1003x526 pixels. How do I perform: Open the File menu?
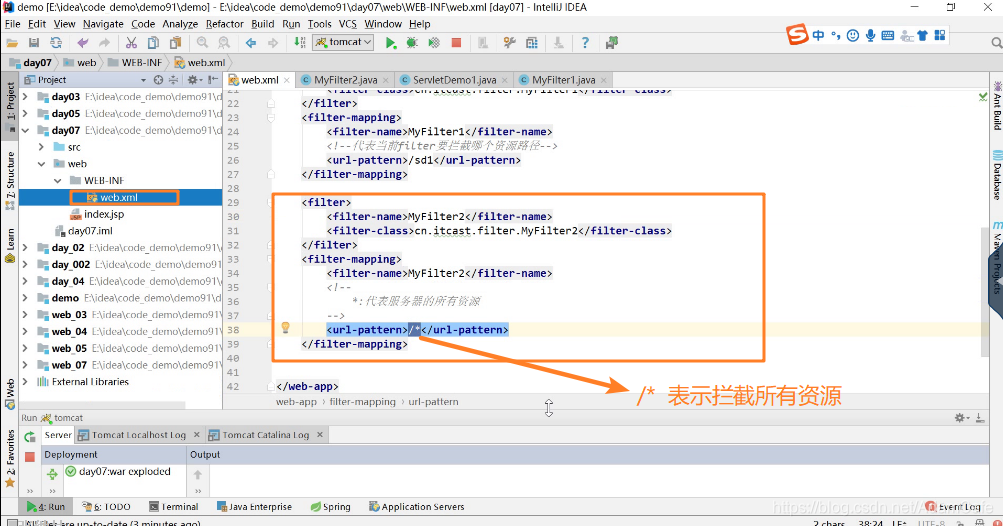(x=12, y=24)
